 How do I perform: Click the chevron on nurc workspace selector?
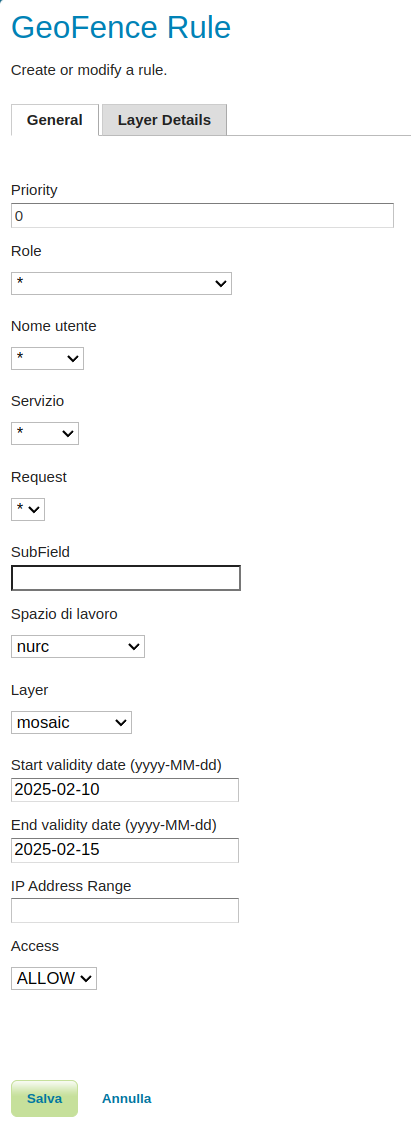pos(133,647)
